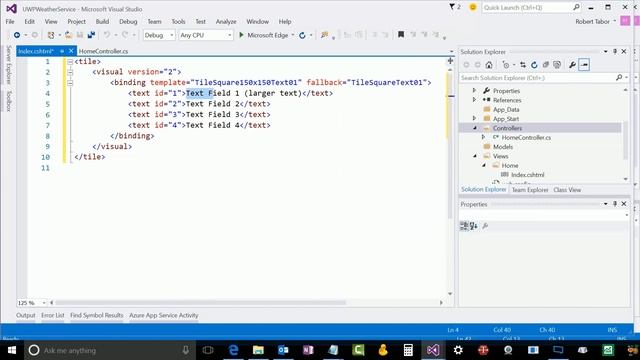Open Azure App Service Activity tab
Image resolution: width=640 pixels, height=360 pixels.
(x=164, y=315)
